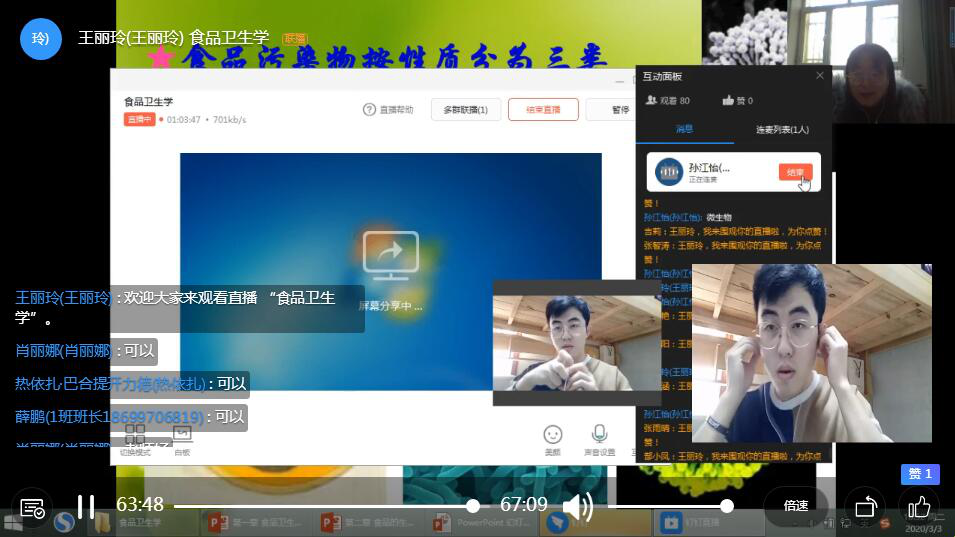Open the 倍速 playback speed menu
The width and height of the screenshot is (955, 537).
[x=796, y=506]
